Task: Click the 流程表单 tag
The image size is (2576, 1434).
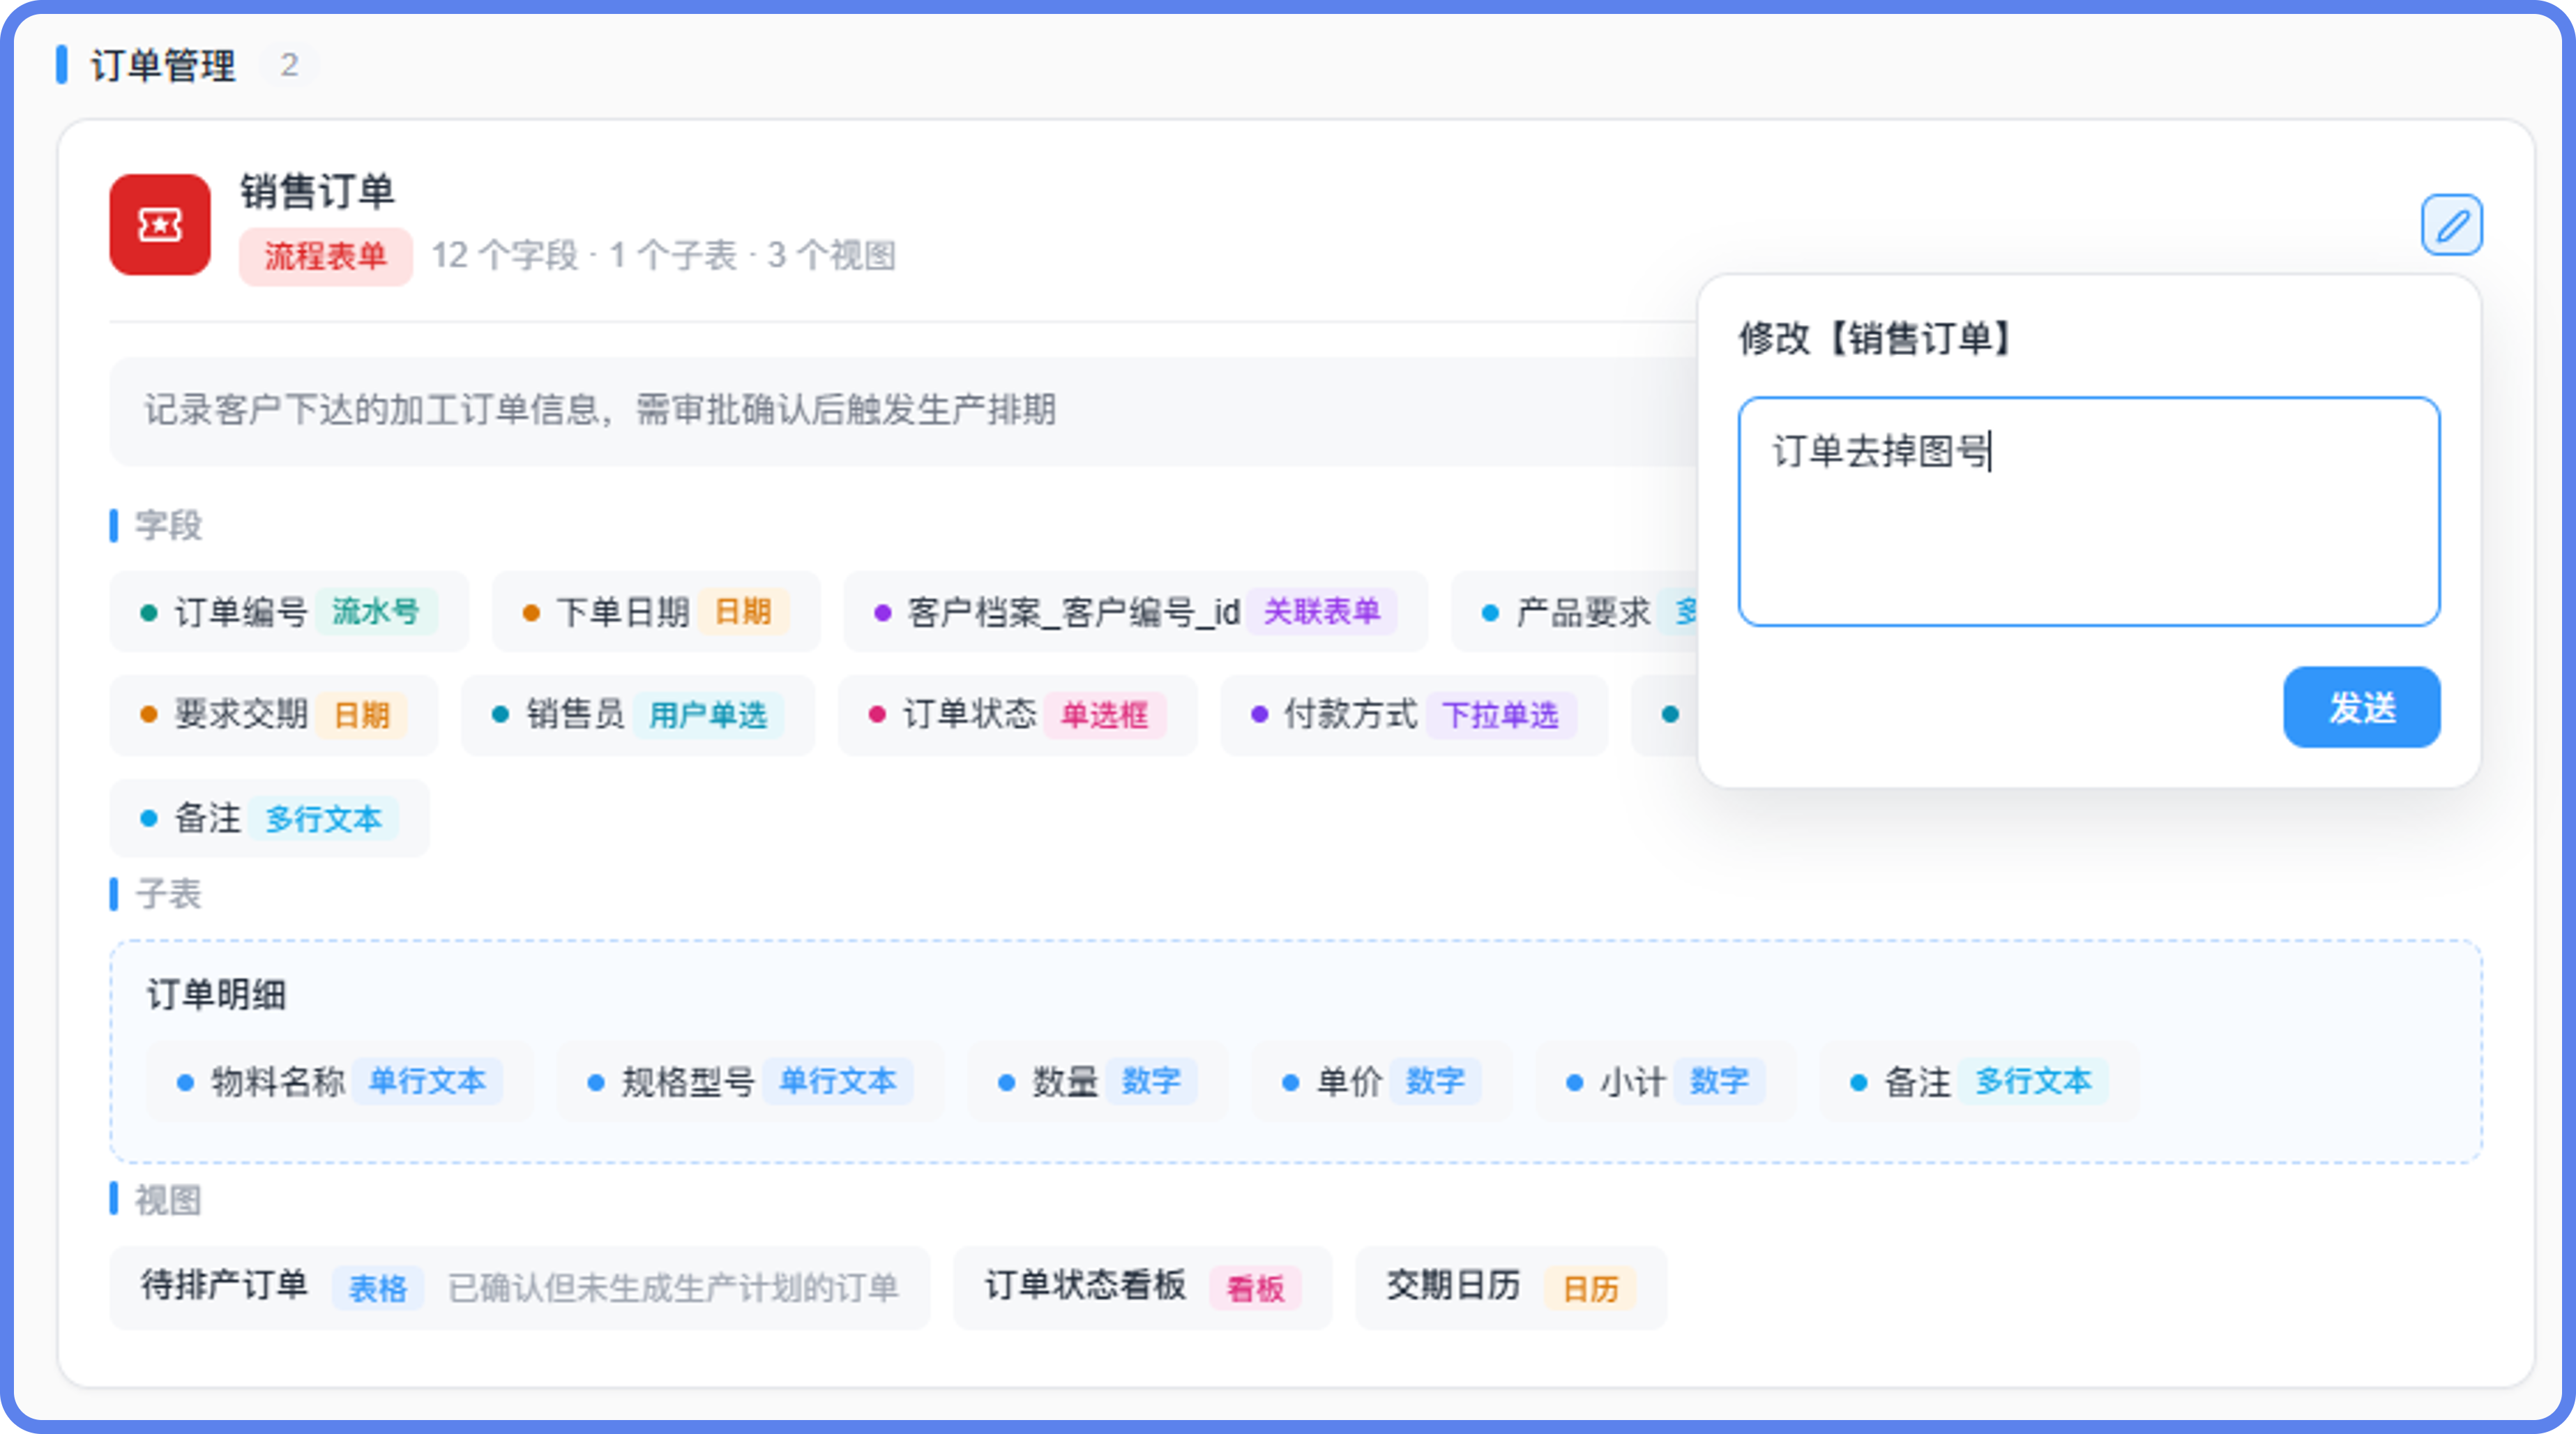Action: click(325, 256)
